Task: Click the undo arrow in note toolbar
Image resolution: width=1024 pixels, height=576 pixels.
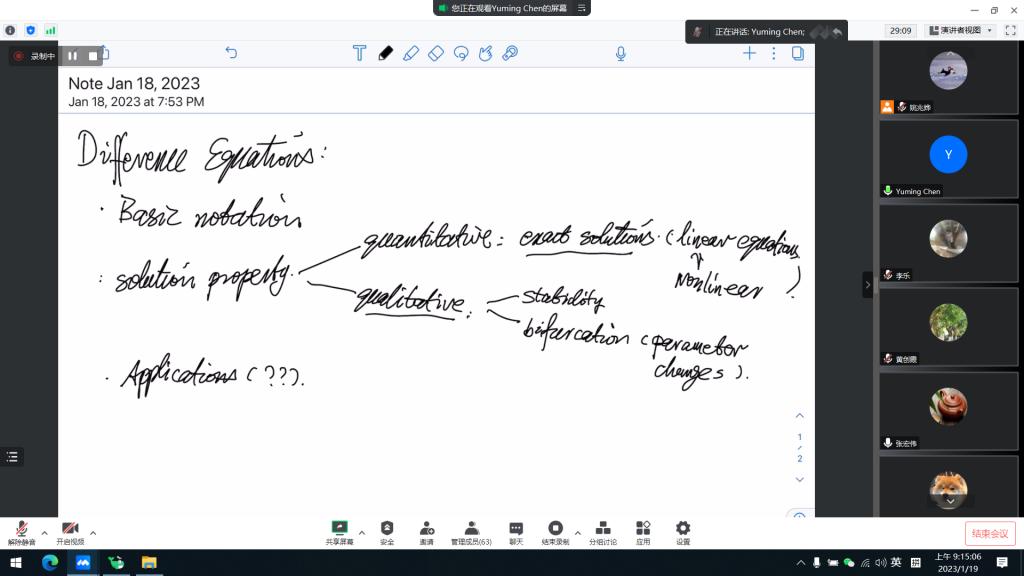Action: tap(231, 53)
